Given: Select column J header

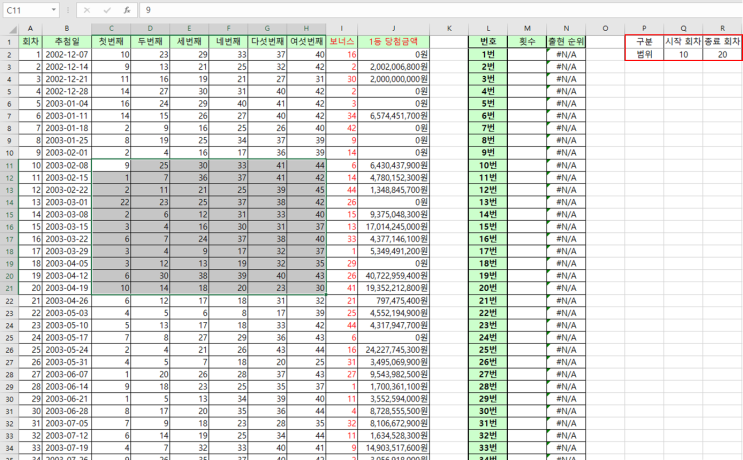Looking at the screenshot, I should [x=393, y=29].
